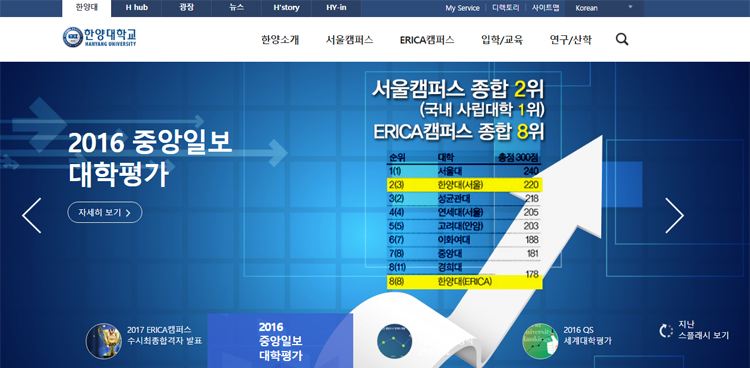
Task: Click the 자세히 보기 button
Action: (x=105, y=212)
